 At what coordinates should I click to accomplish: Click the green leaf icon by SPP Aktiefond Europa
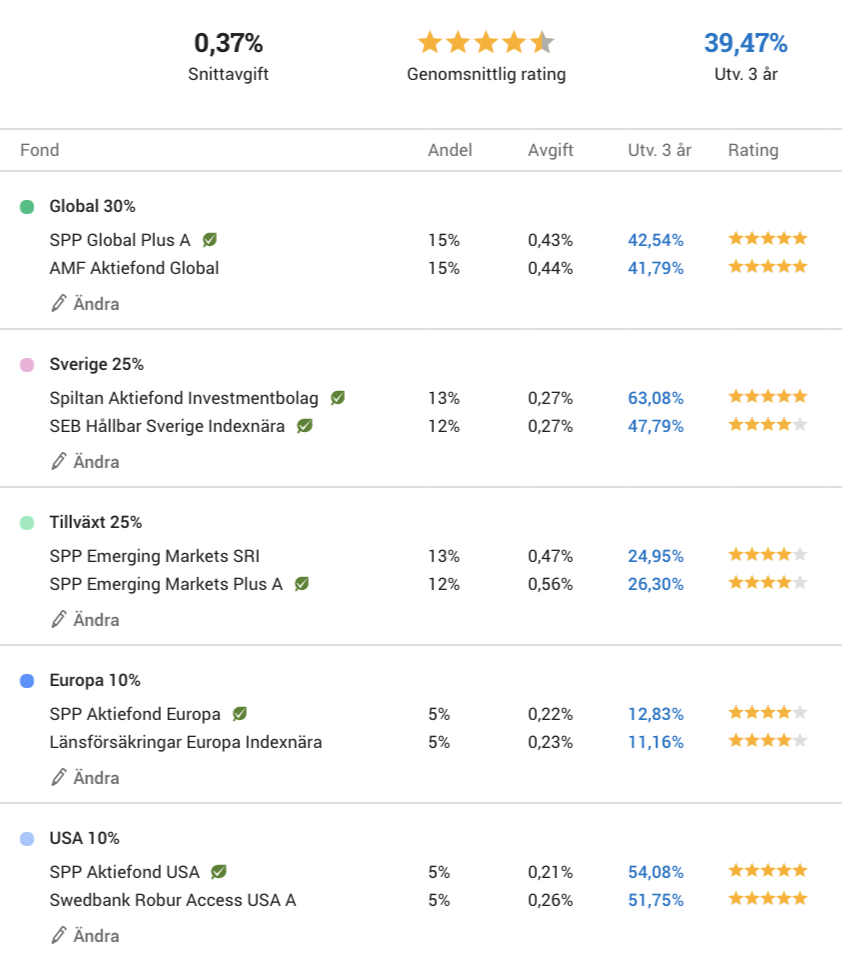pos(239,714)
